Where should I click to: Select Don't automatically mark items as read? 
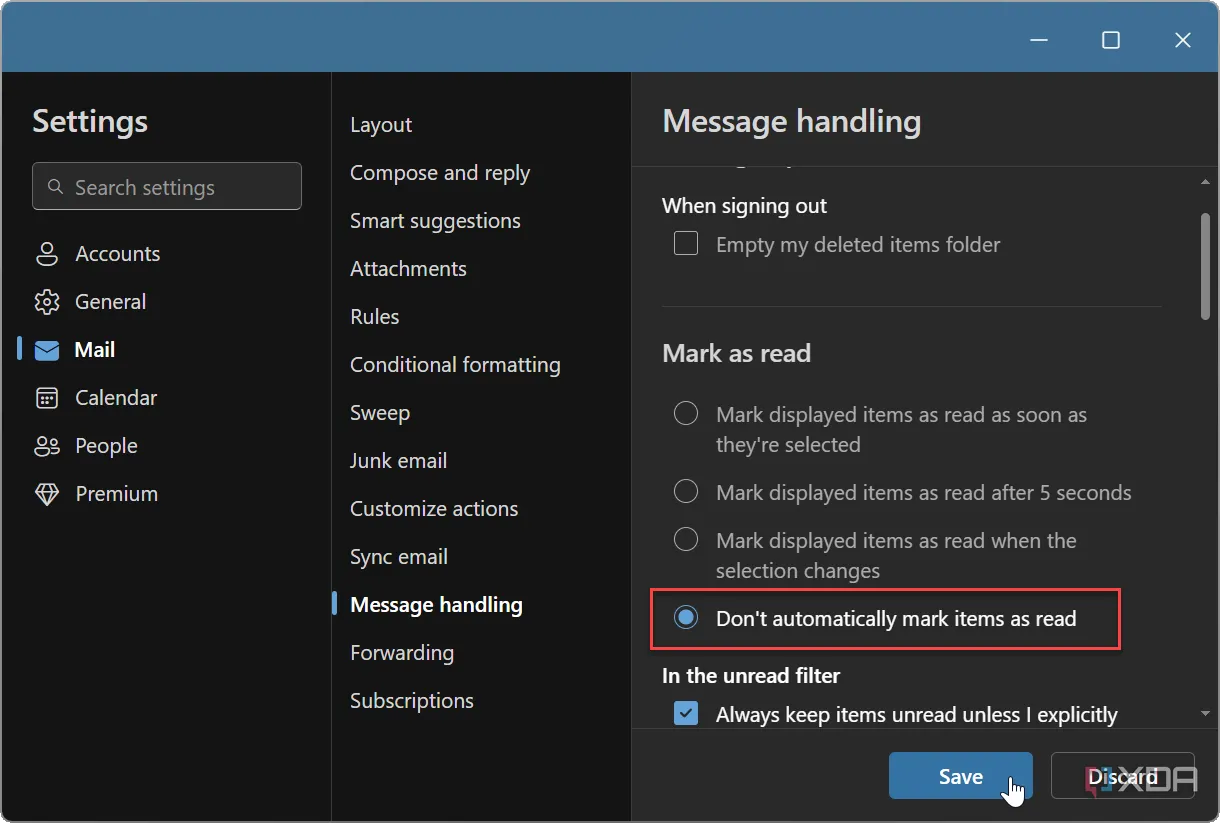[x=686, y=617]
